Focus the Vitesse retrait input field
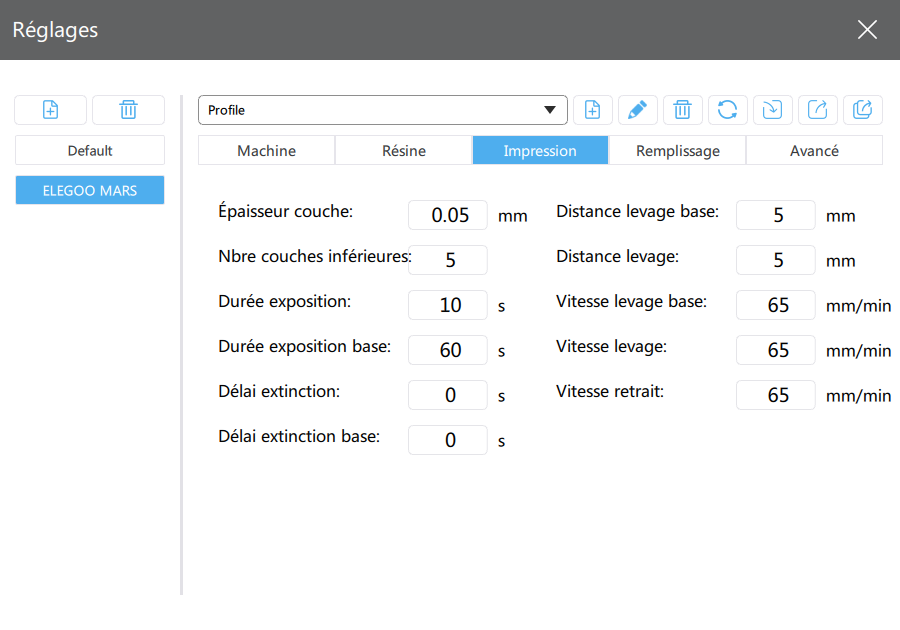The width and height of the screenshot is (900, 630). point(776,395)
